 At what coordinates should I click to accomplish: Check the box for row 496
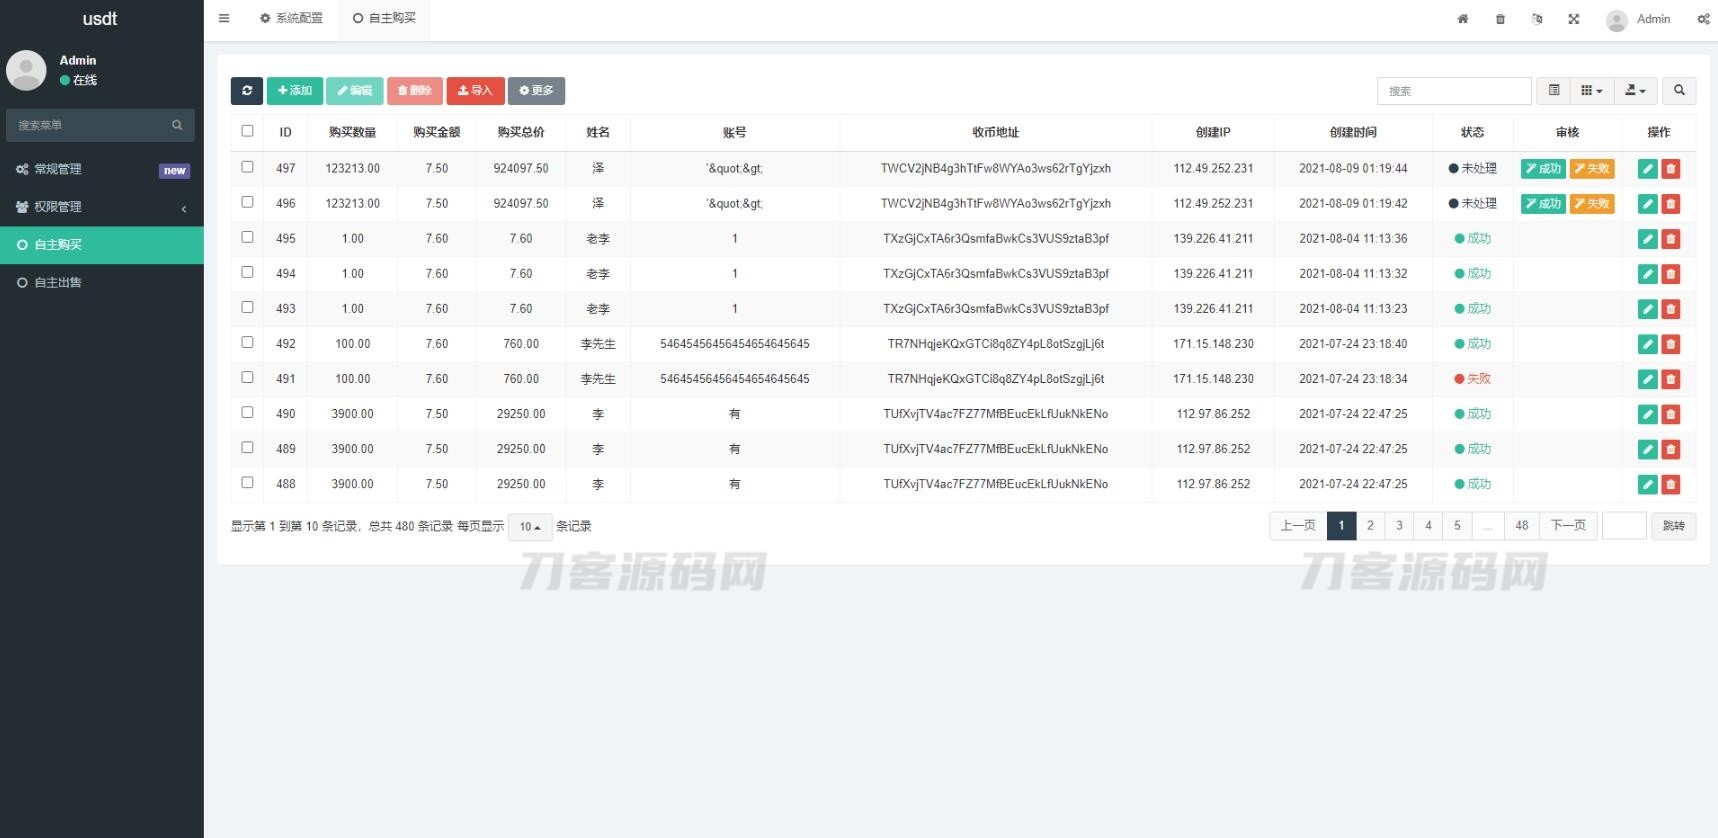coord(247,202)
